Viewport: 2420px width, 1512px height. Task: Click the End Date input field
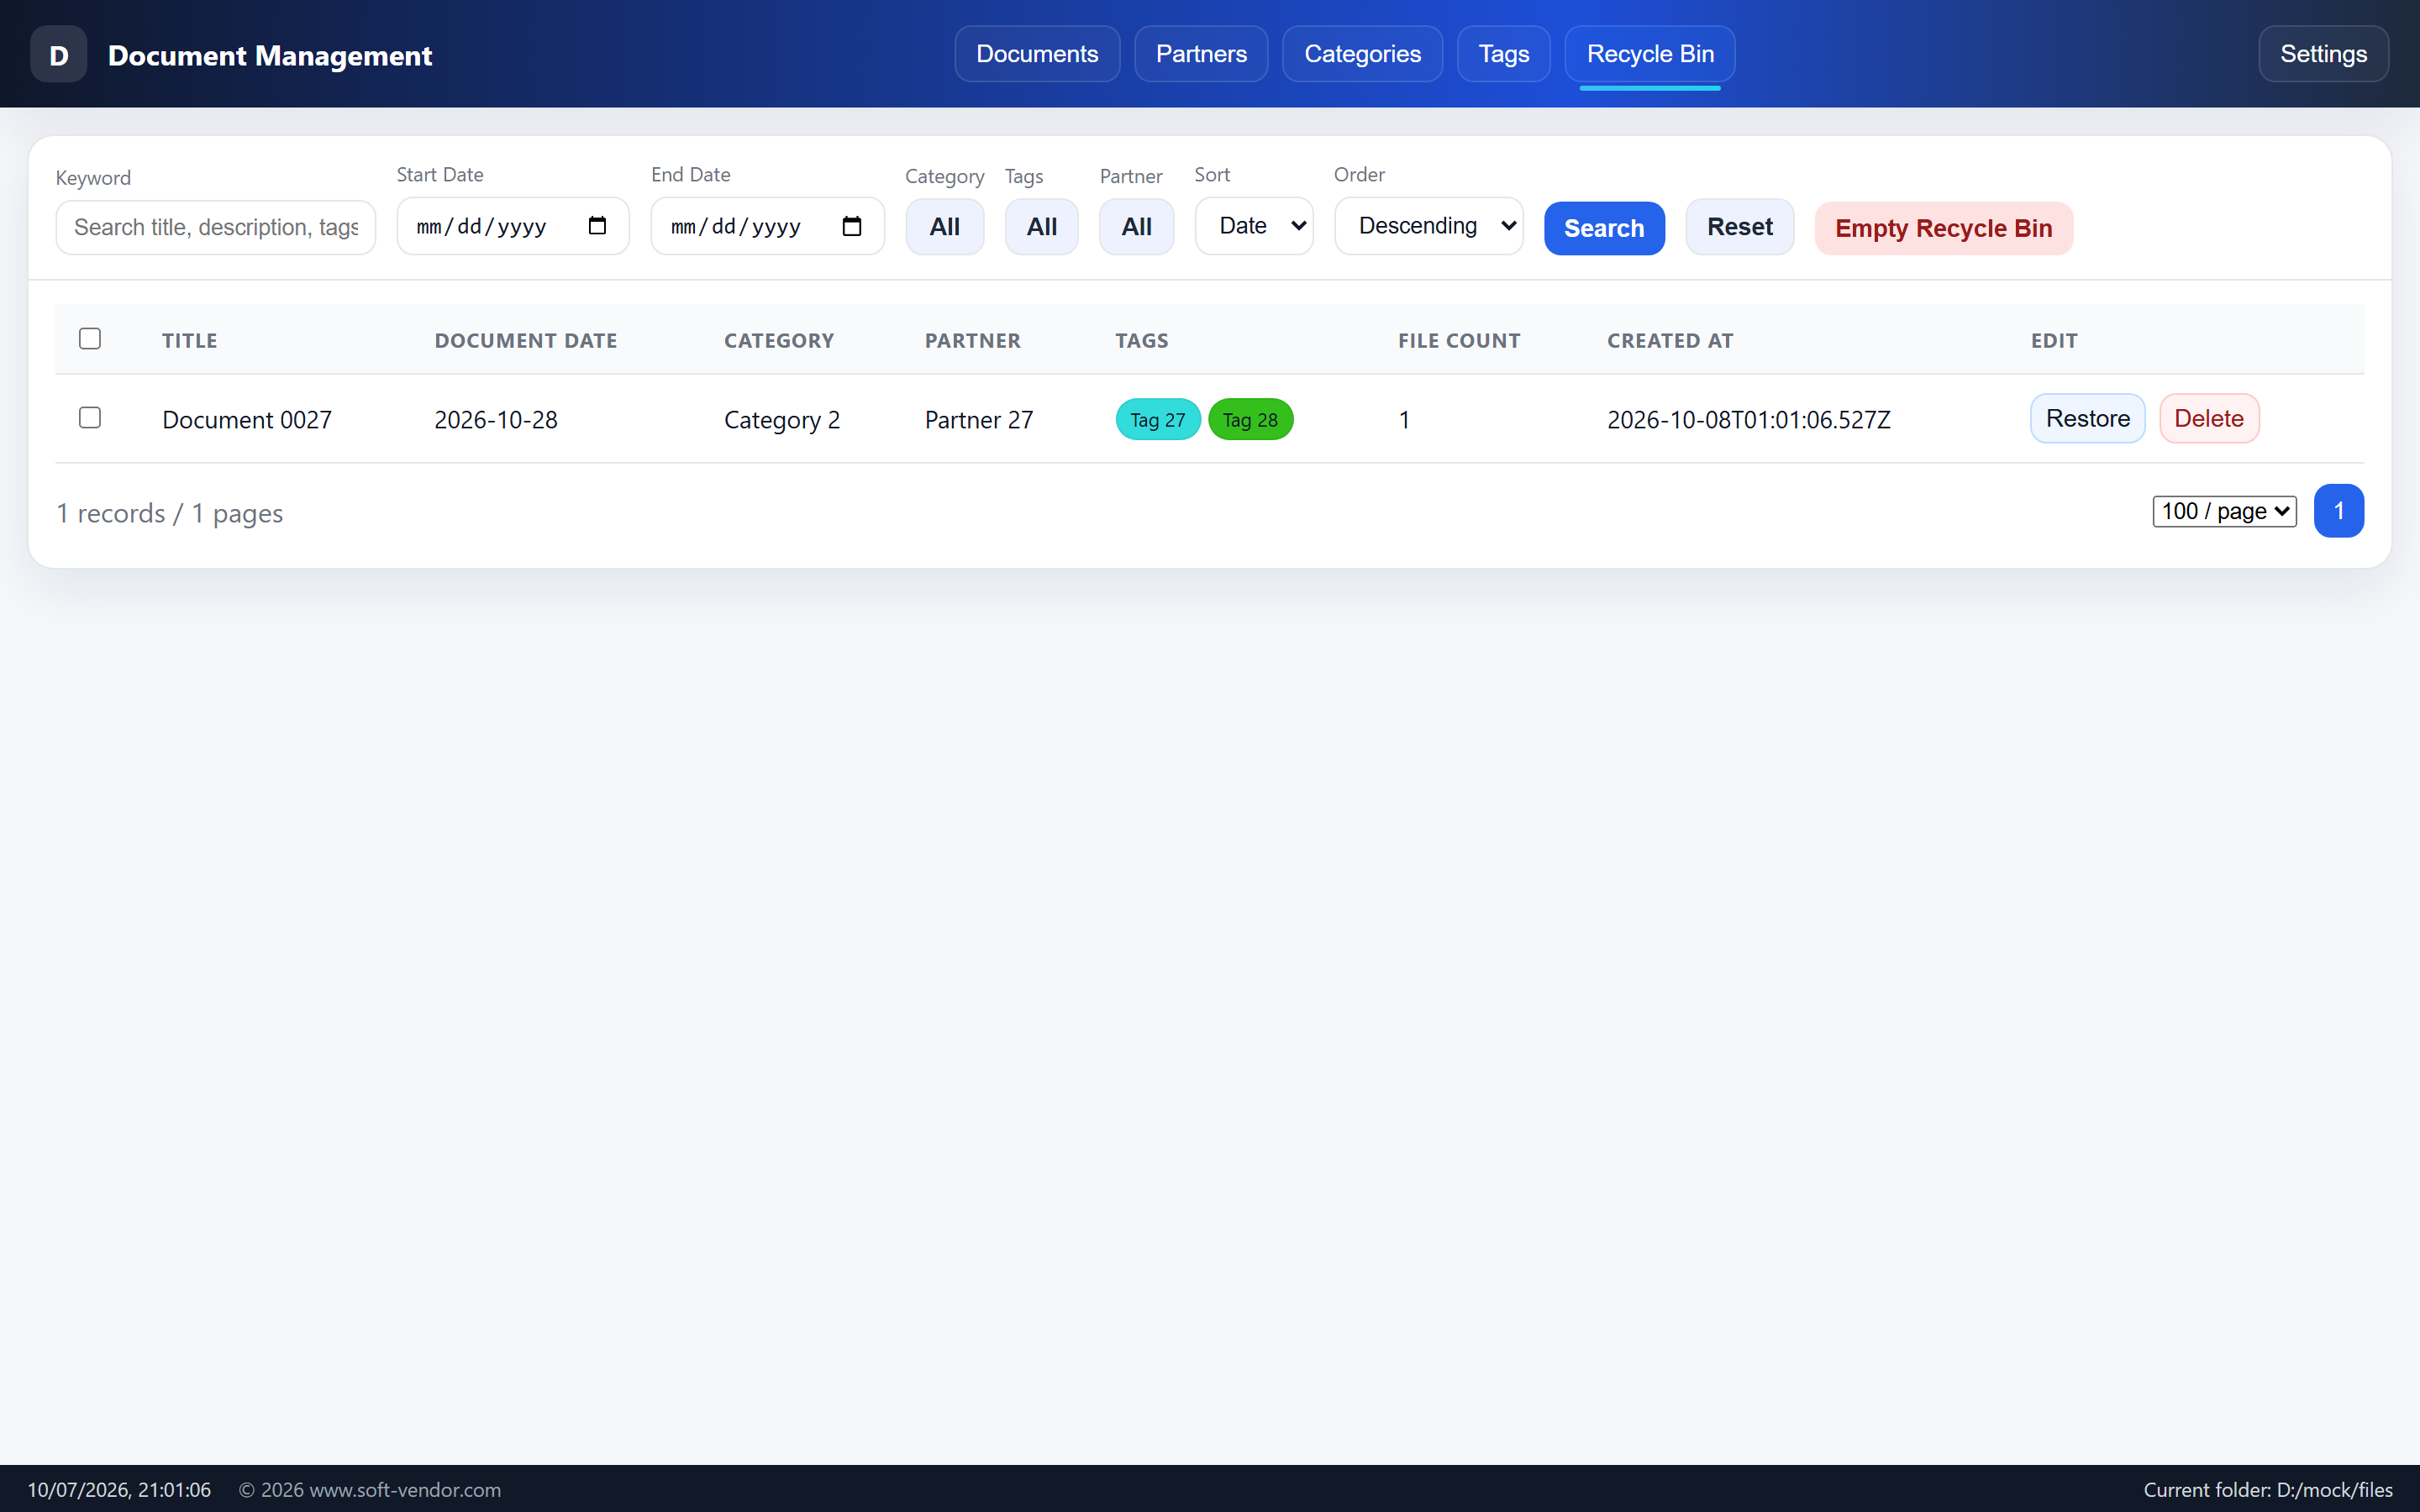(768, 226)
